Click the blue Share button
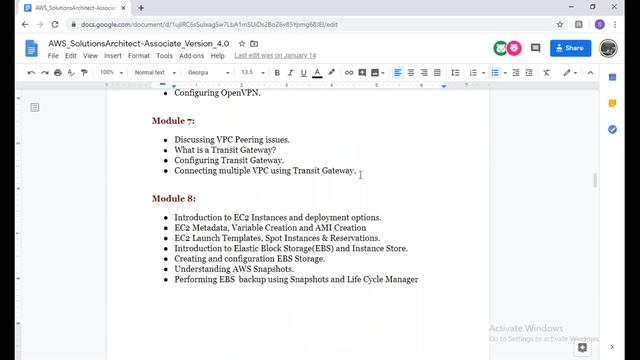640x360 pixels. [570, 48]
